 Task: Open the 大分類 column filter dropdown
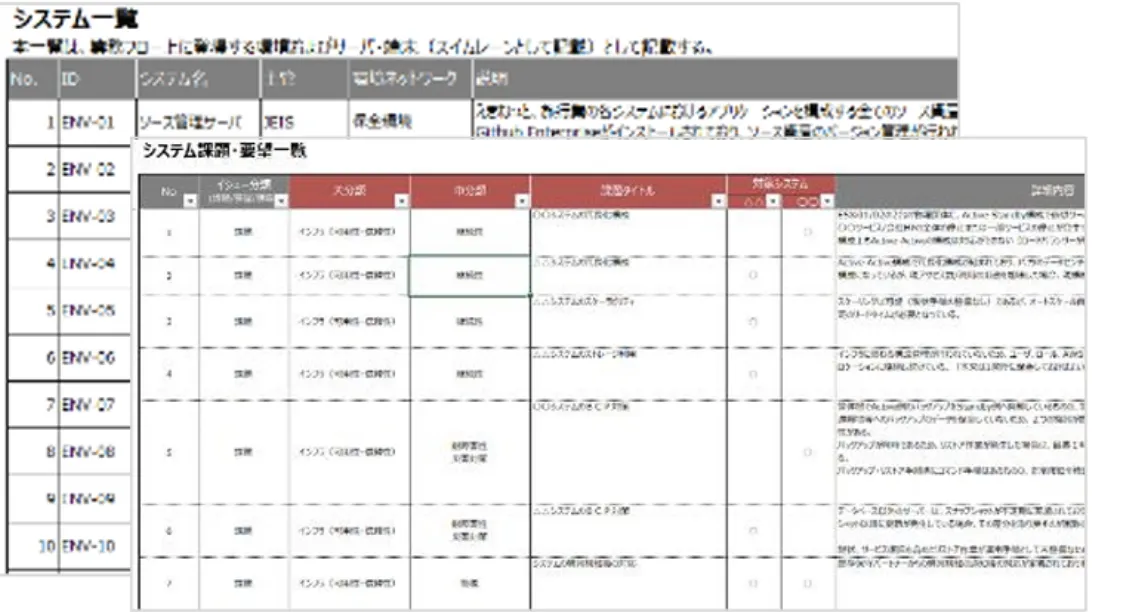click(402, 201)
